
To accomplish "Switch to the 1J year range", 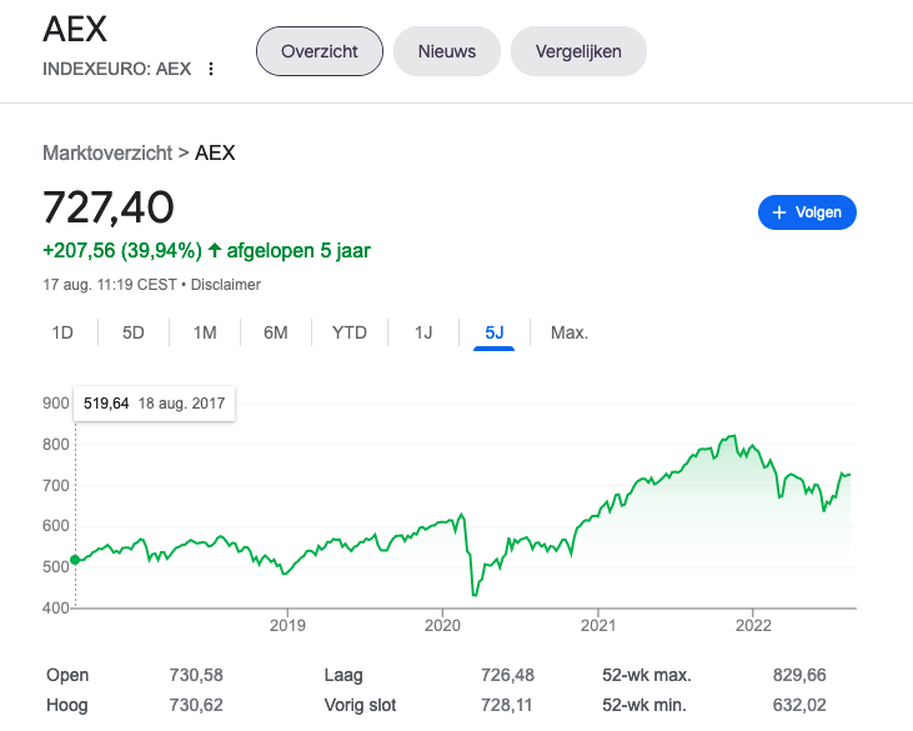I will (x=423, y=333).
